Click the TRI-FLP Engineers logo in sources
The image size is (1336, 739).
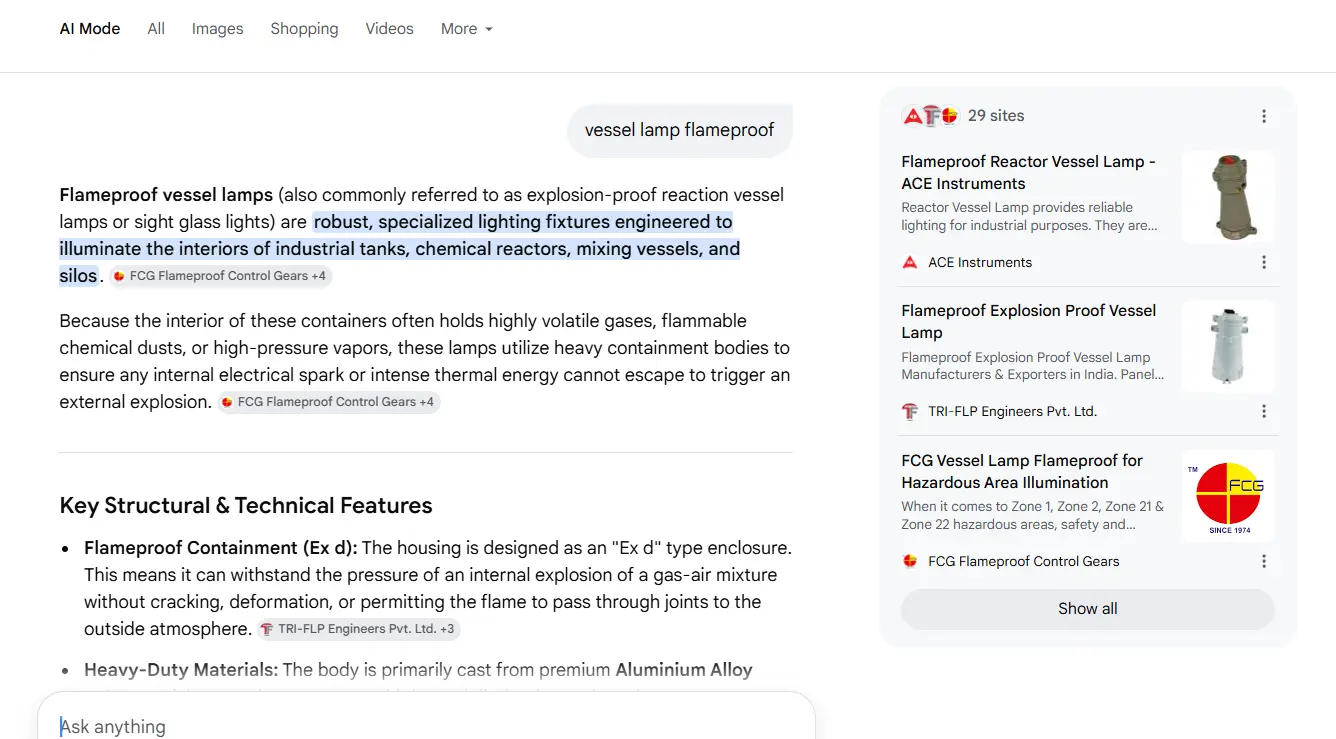tap(910, 411)
